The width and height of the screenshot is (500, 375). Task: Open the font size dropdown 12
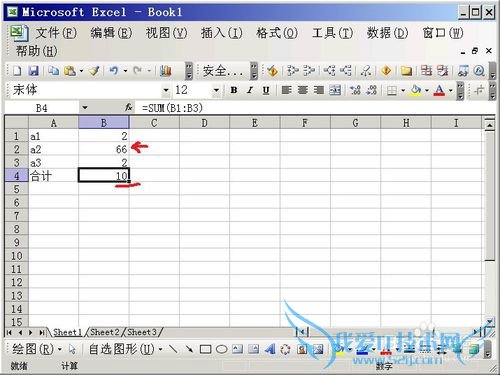point(216,90)
